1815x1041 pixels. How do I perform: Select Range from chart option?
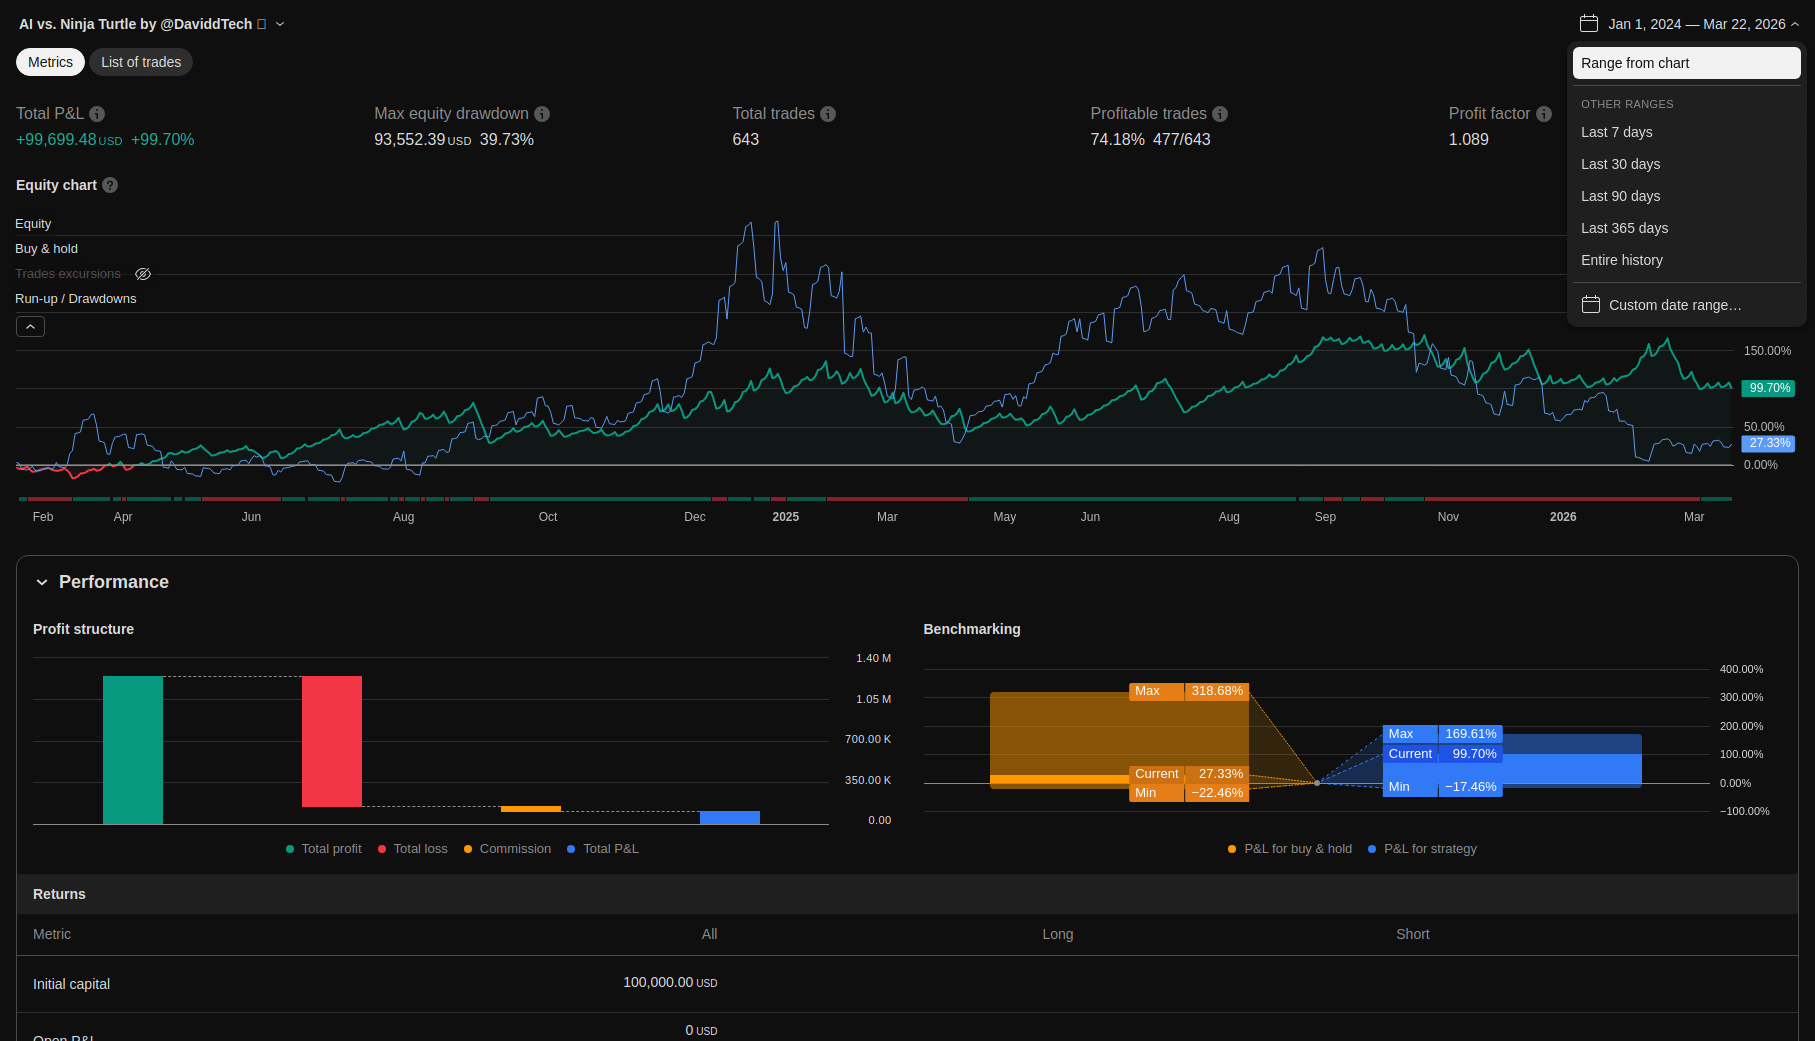[1686, 63]
